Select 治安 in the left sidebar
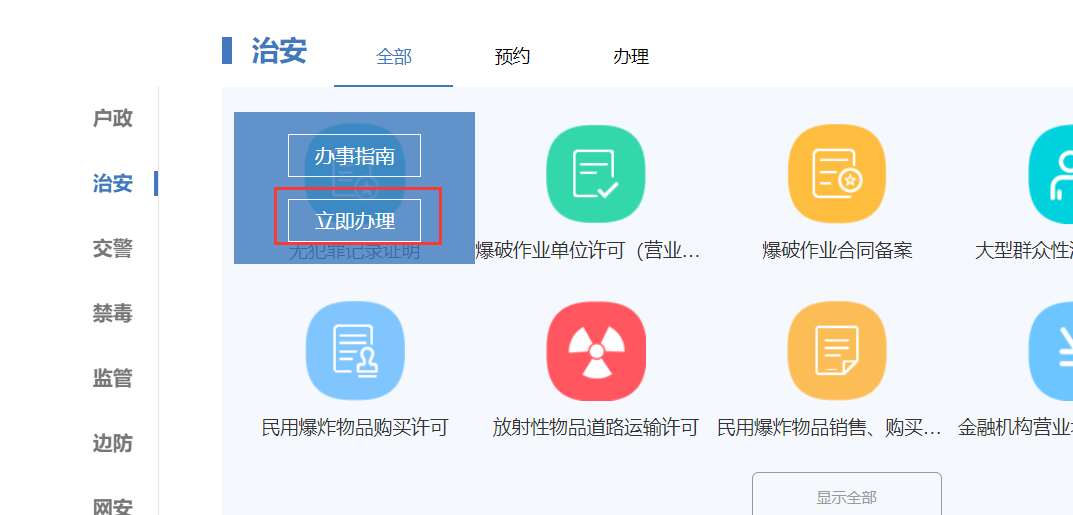Screen dimensions: 1073x515 (112, 184)
